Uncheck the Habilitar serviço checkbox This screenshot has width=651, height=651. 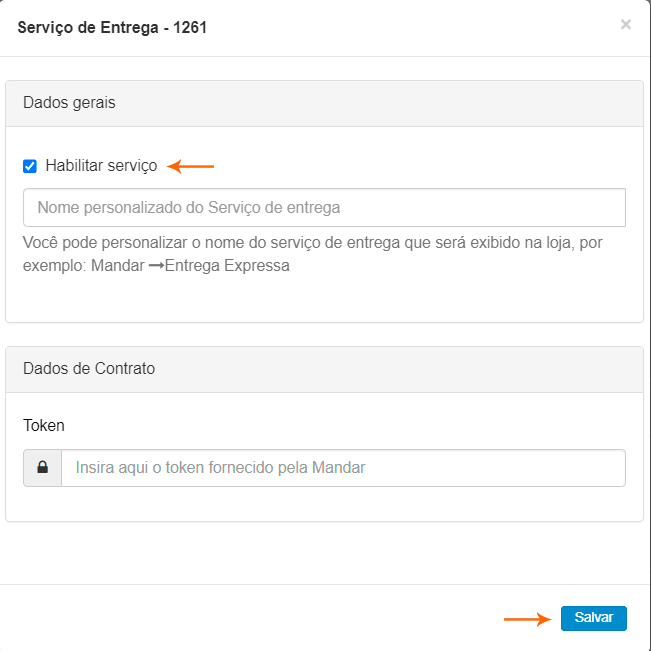pyautogui.click(x=30, y=166)
